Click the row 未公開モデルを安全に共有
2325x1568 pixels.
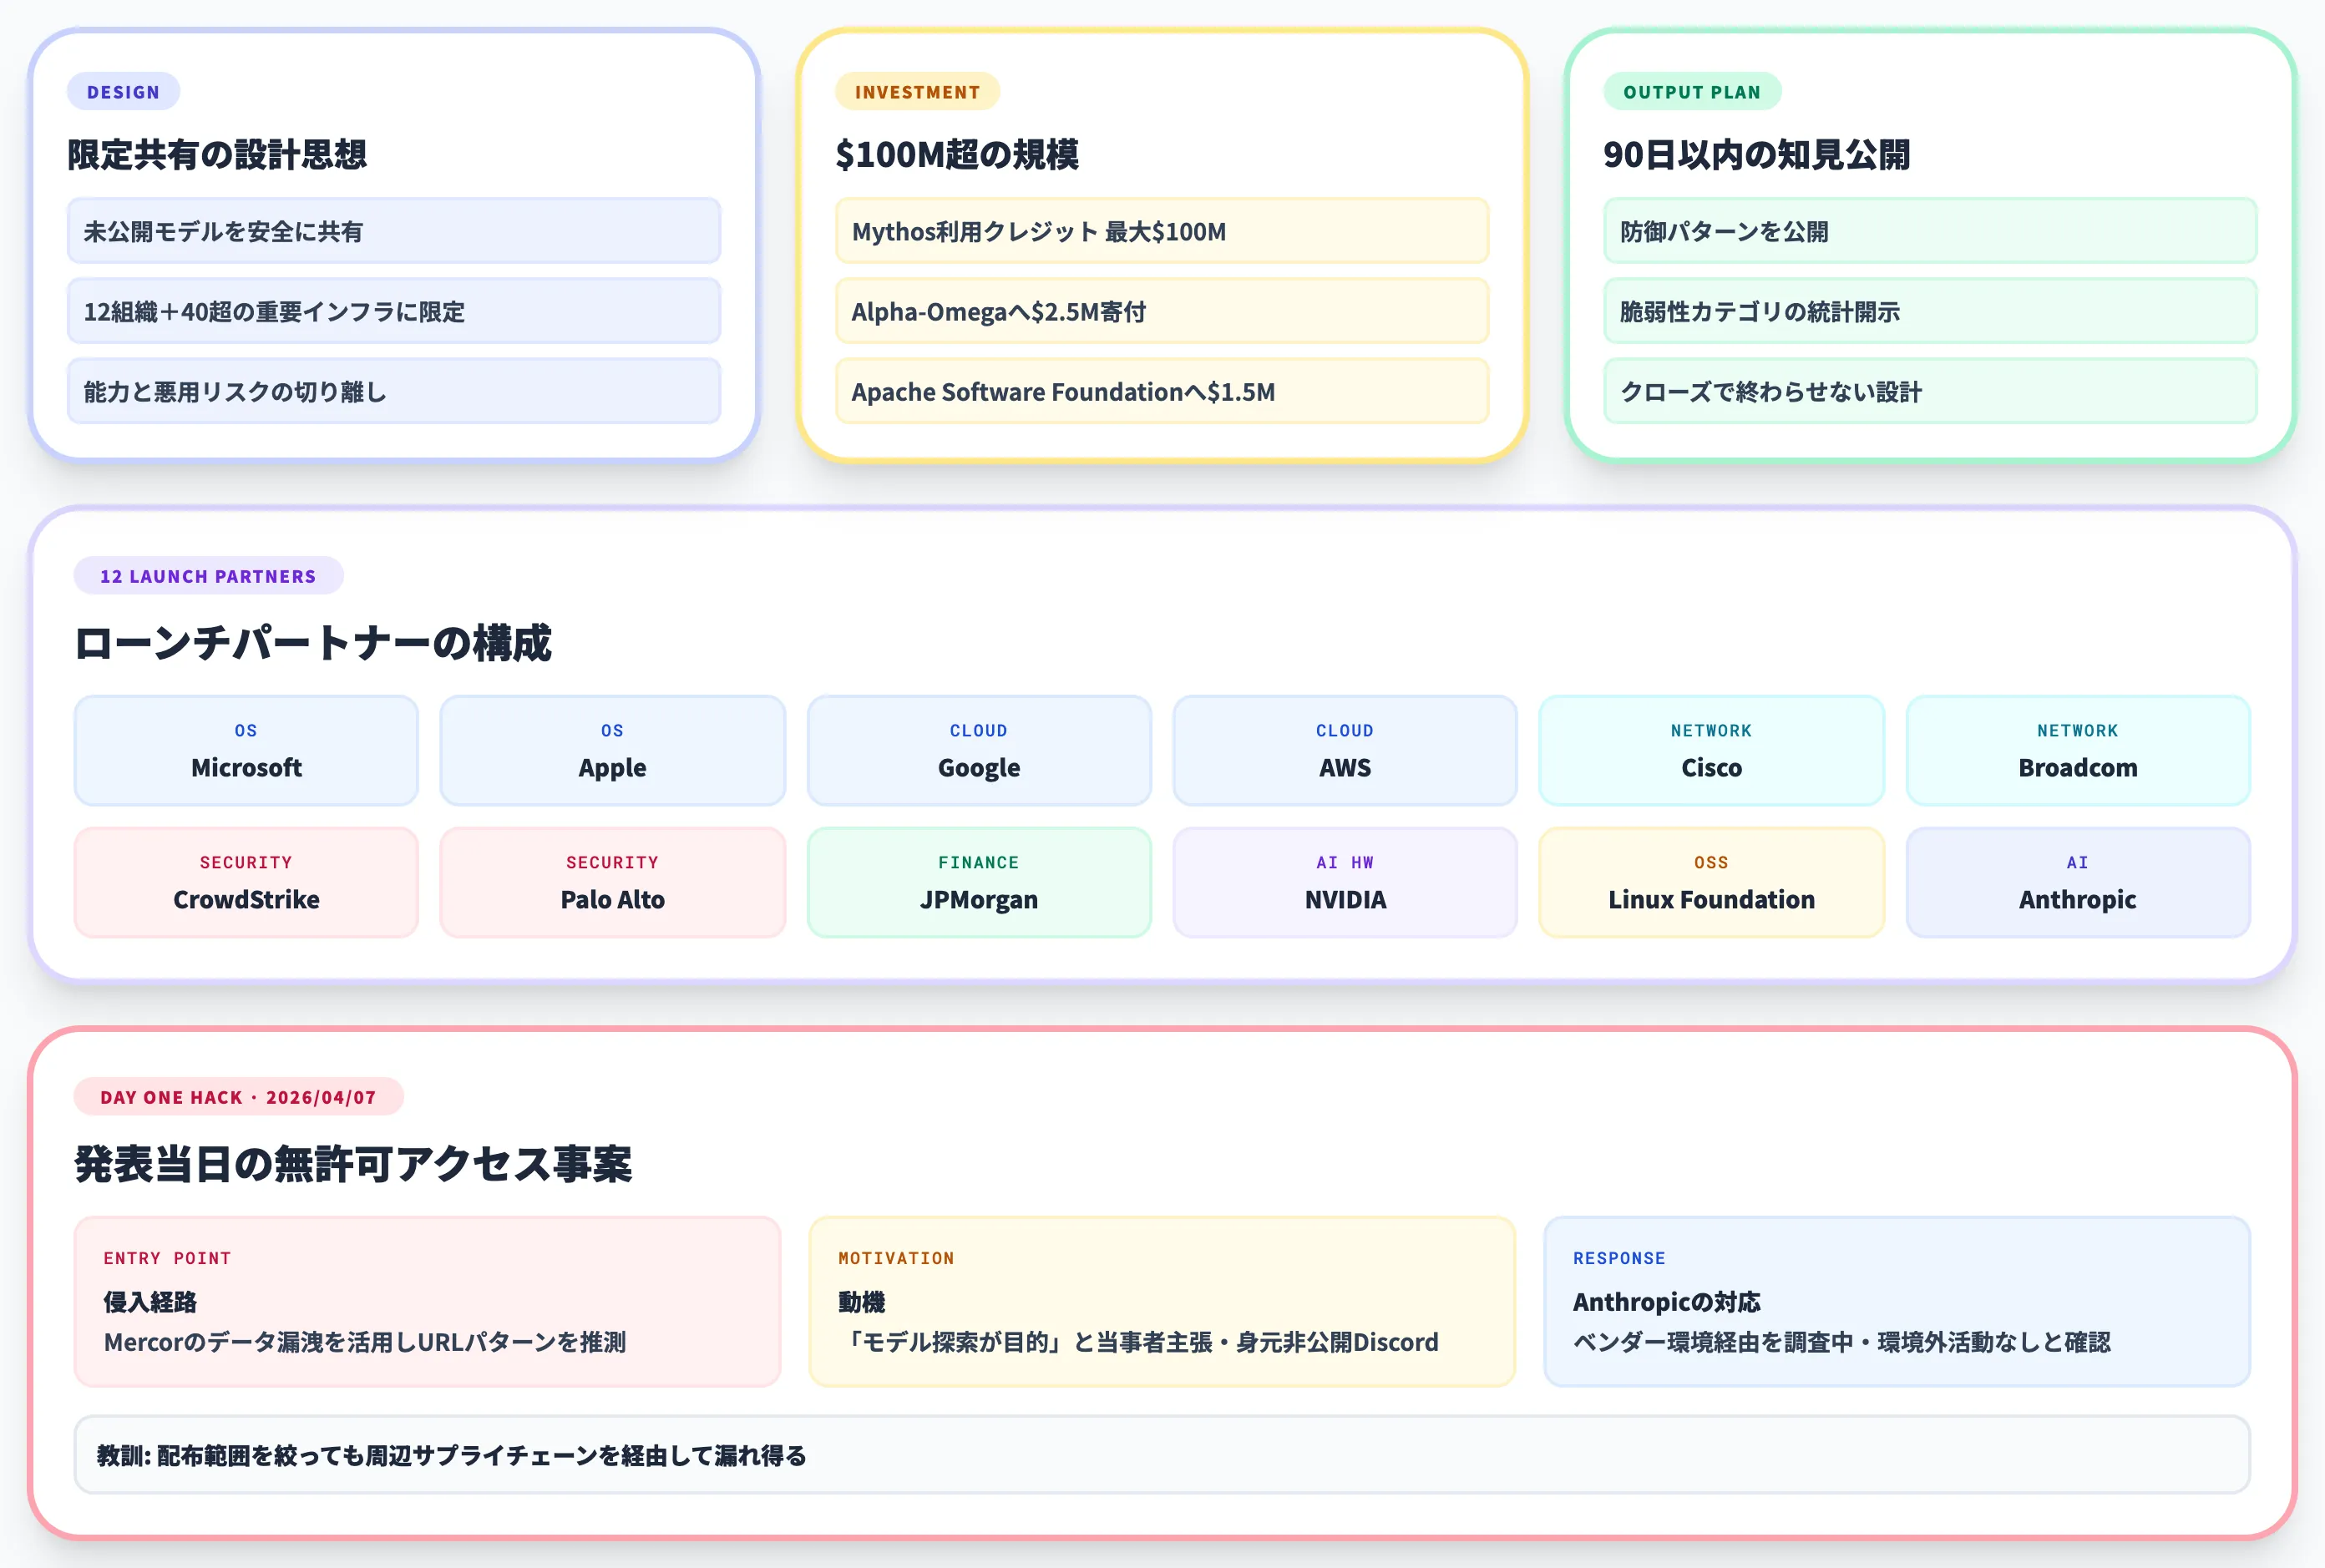(x=394, y=231)
